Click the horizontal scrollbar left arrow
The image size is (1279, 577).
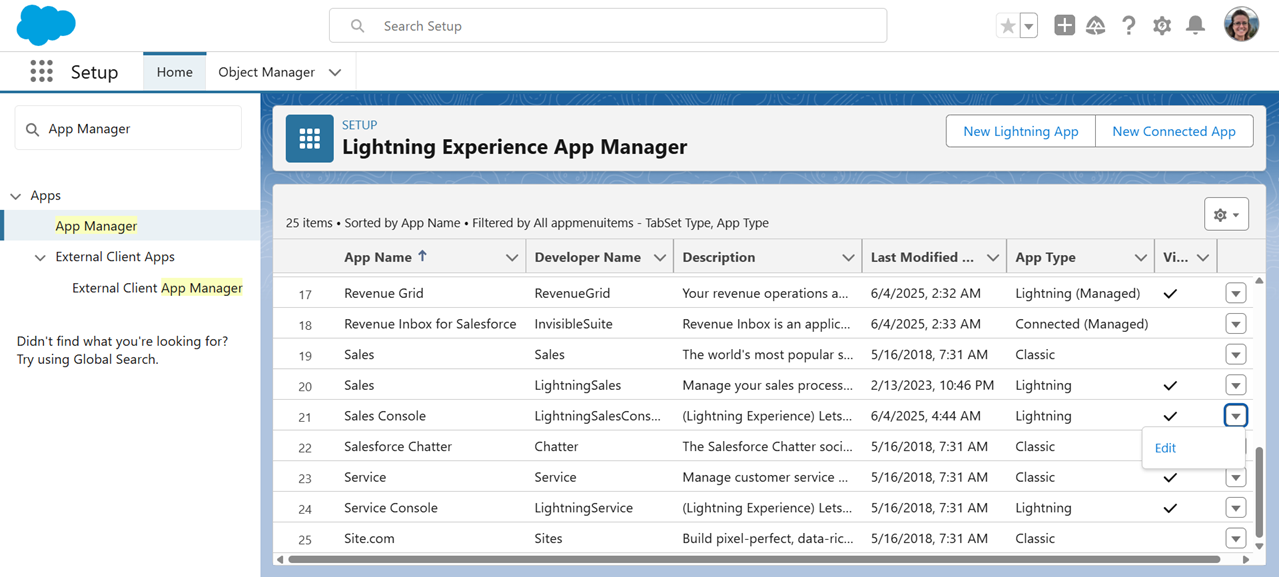tap(280, 559)
